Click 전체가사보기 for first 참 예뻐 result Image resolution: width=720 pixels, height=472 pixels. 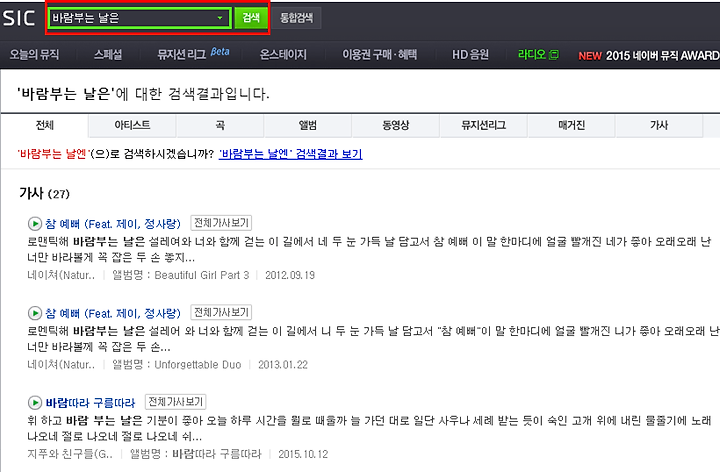click(x=221, y=223)
